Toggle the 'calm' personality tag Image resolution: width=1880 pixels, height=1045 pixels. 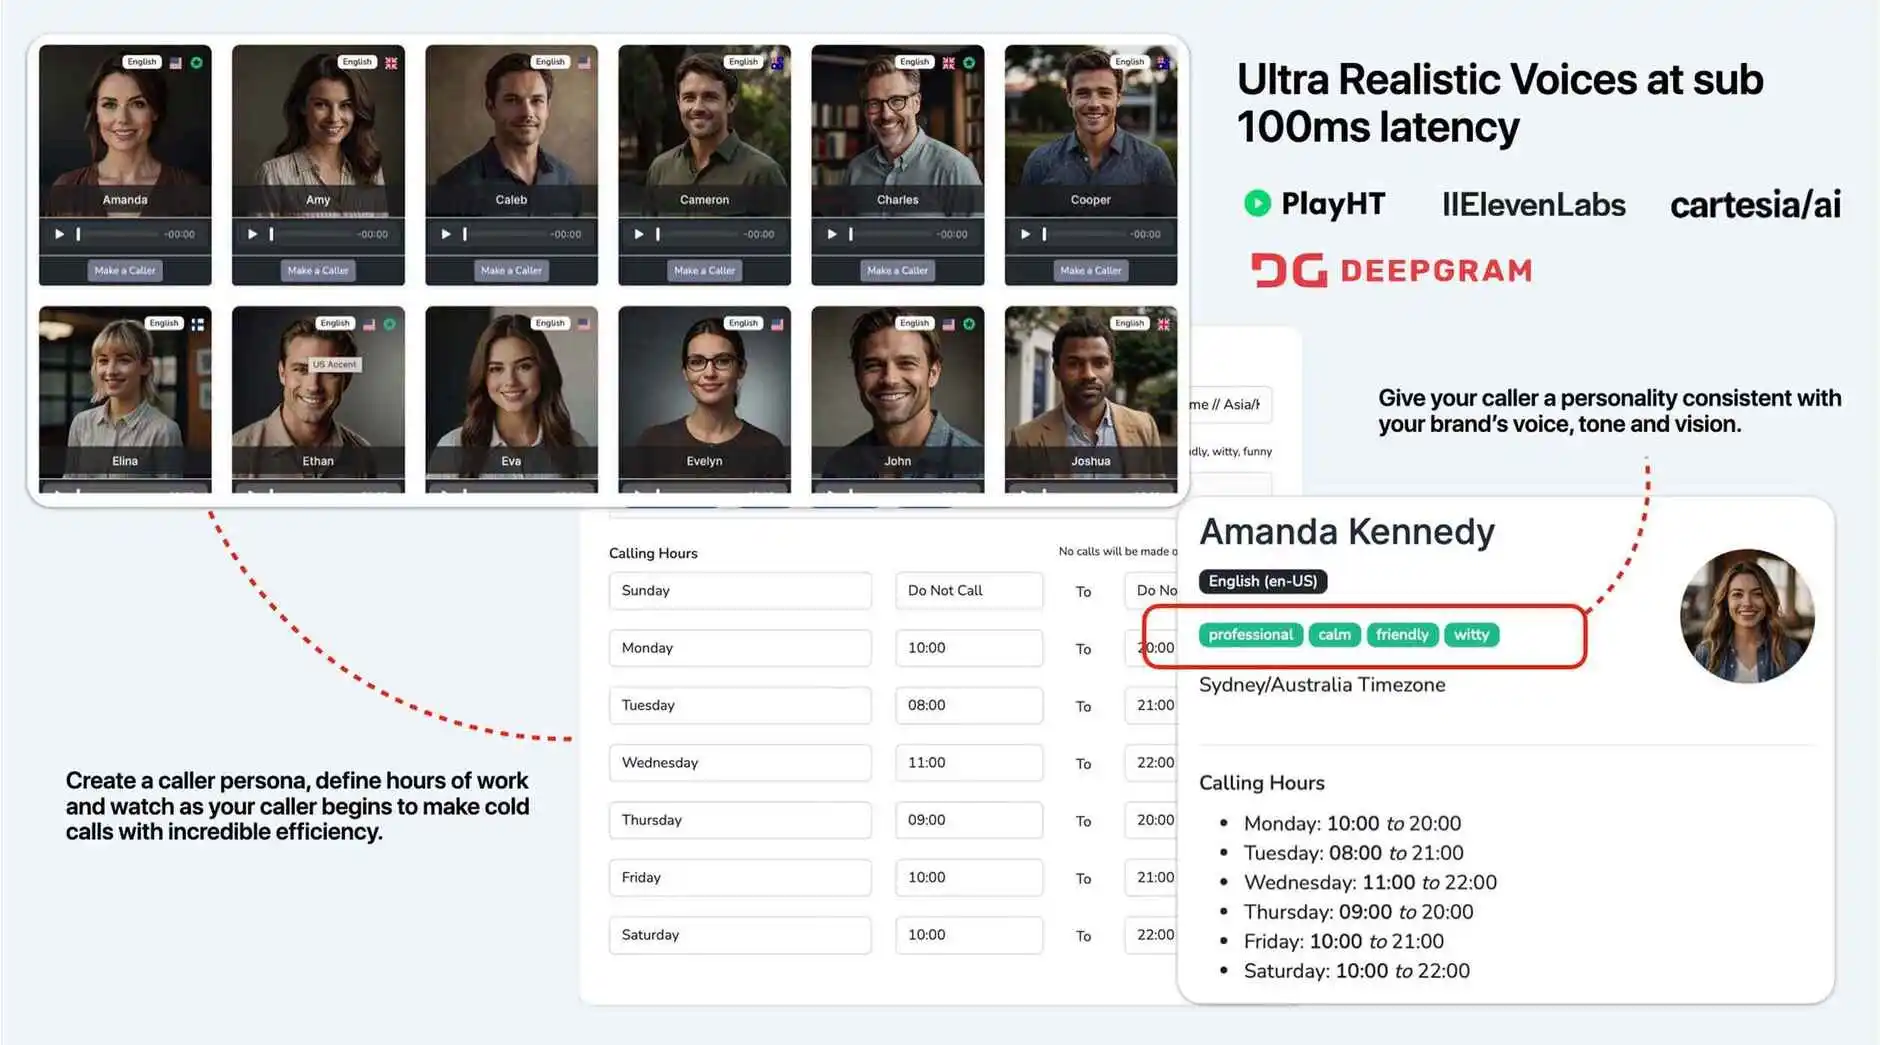point(1334,634)
